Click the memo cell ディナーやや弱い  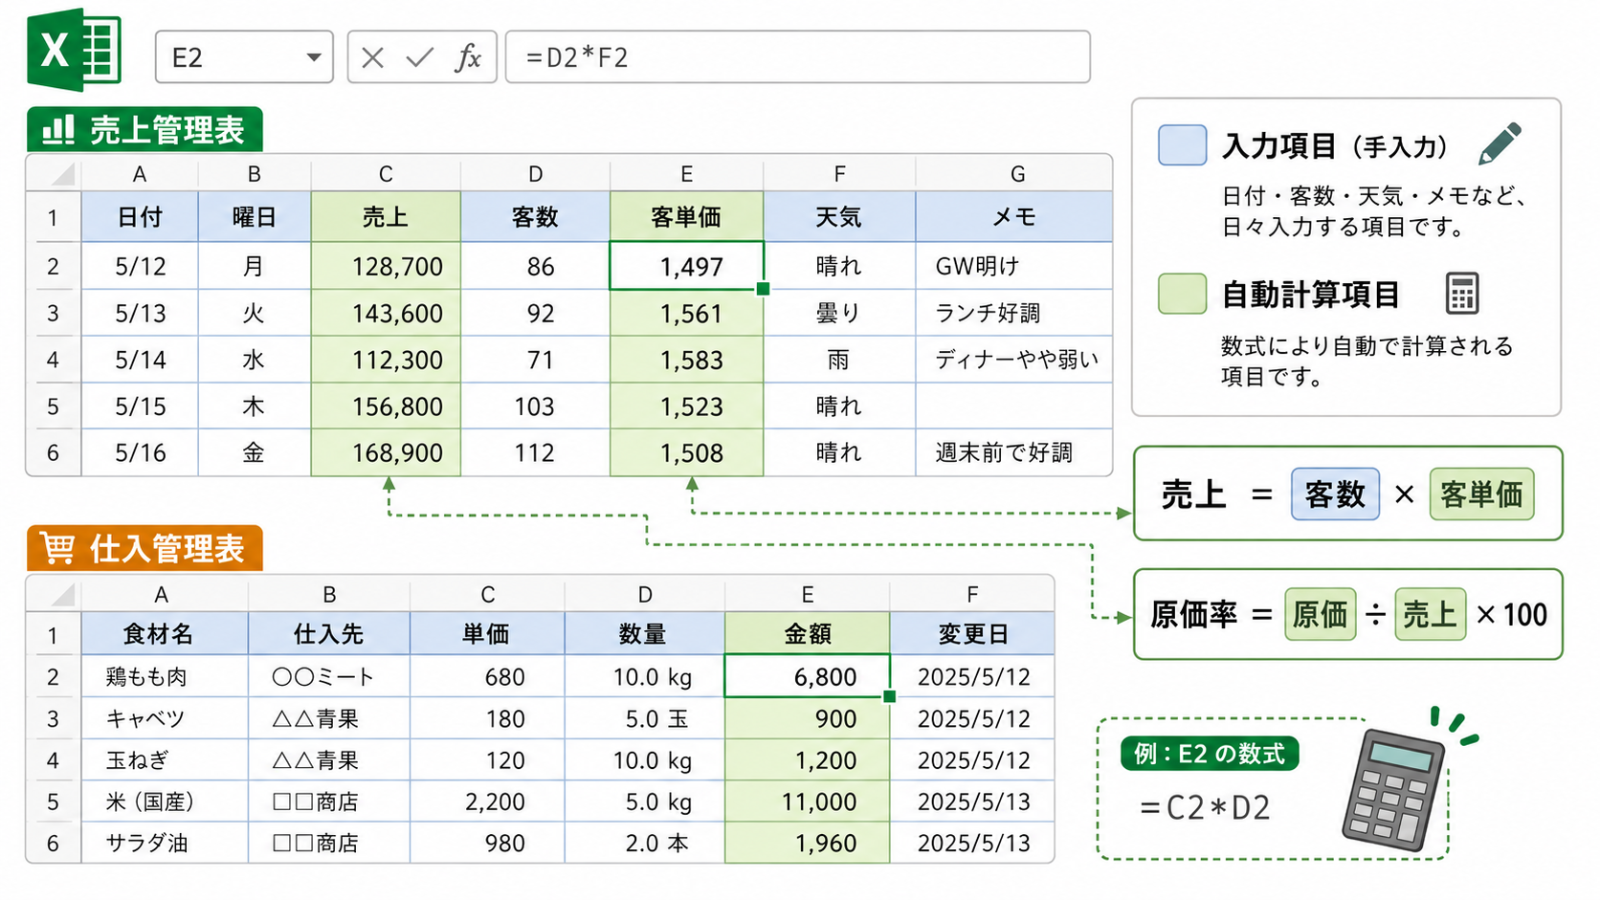coord(1014,360)
